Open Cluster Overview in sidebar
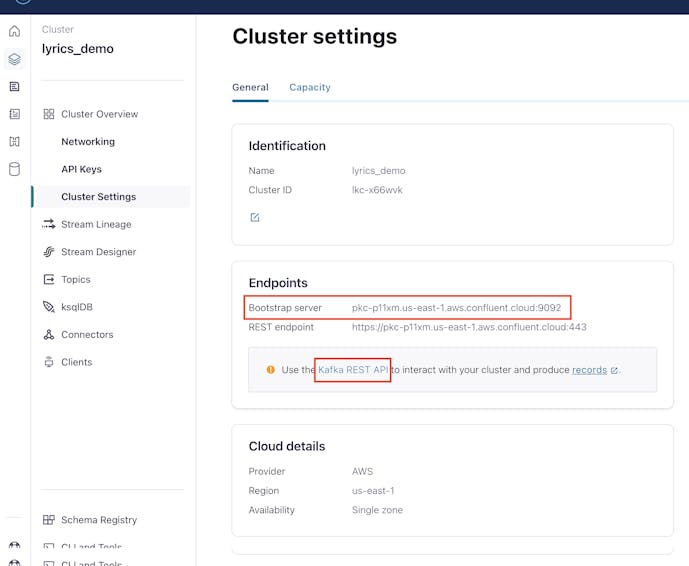689x566 pixels. click(x=100, y=114)
